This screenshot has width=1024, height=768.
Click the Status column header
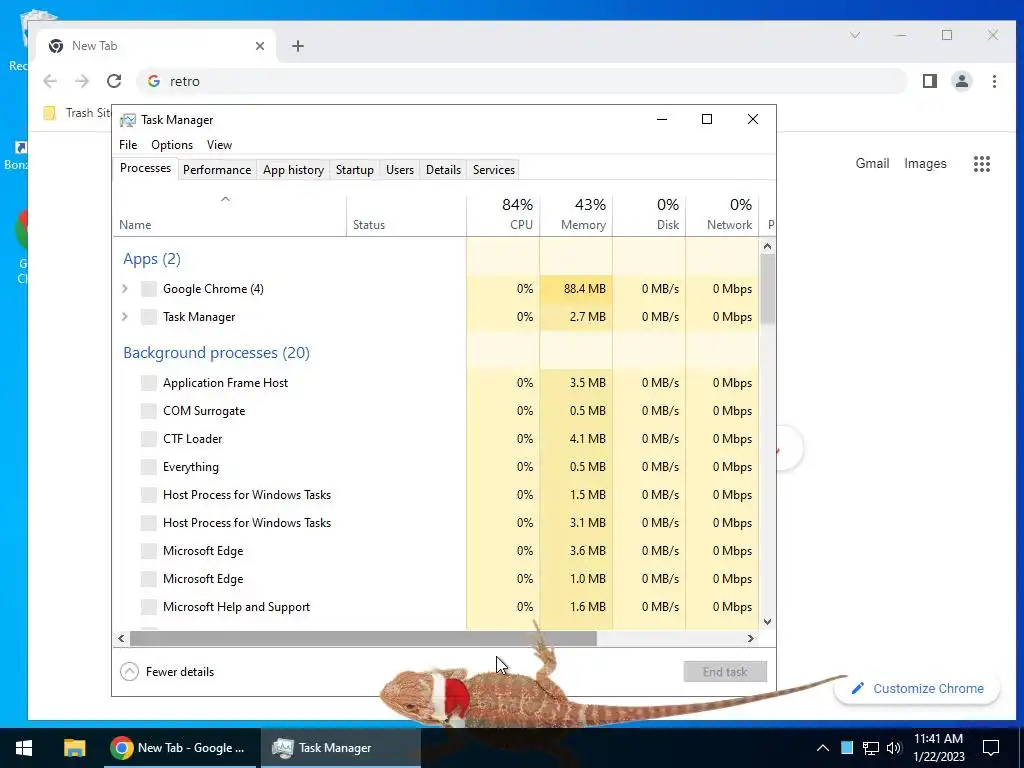coord(406,216)
